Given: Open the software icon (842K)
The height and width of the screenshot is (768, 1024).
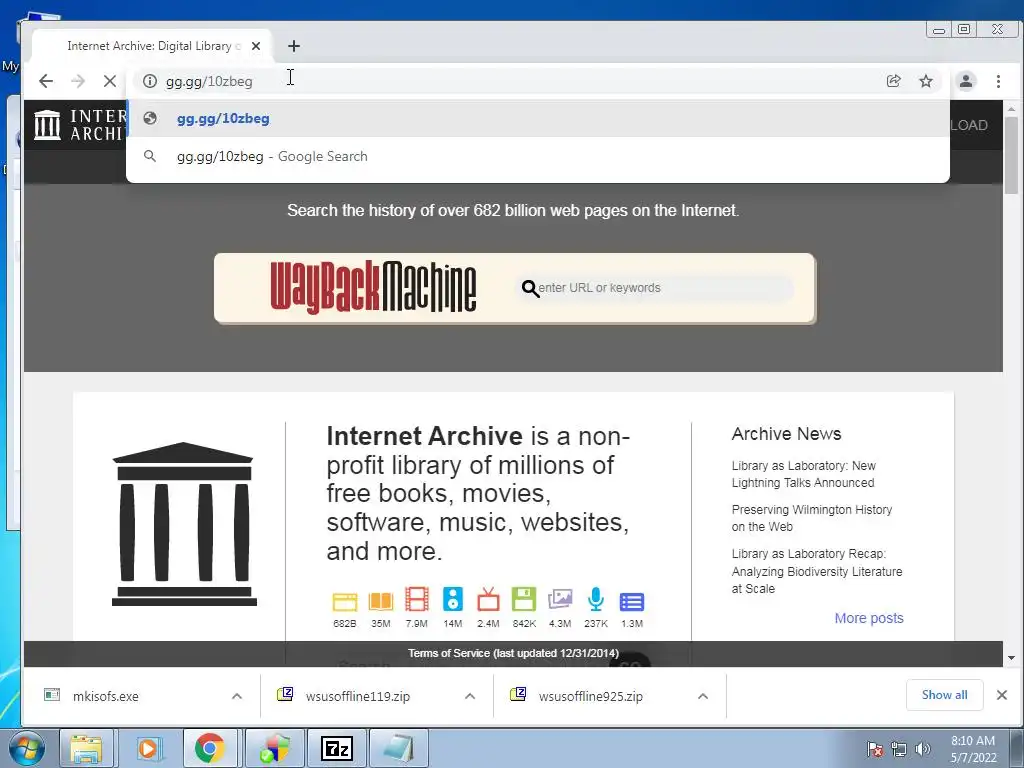Looking at the screenshot, I should pos(524,600).
